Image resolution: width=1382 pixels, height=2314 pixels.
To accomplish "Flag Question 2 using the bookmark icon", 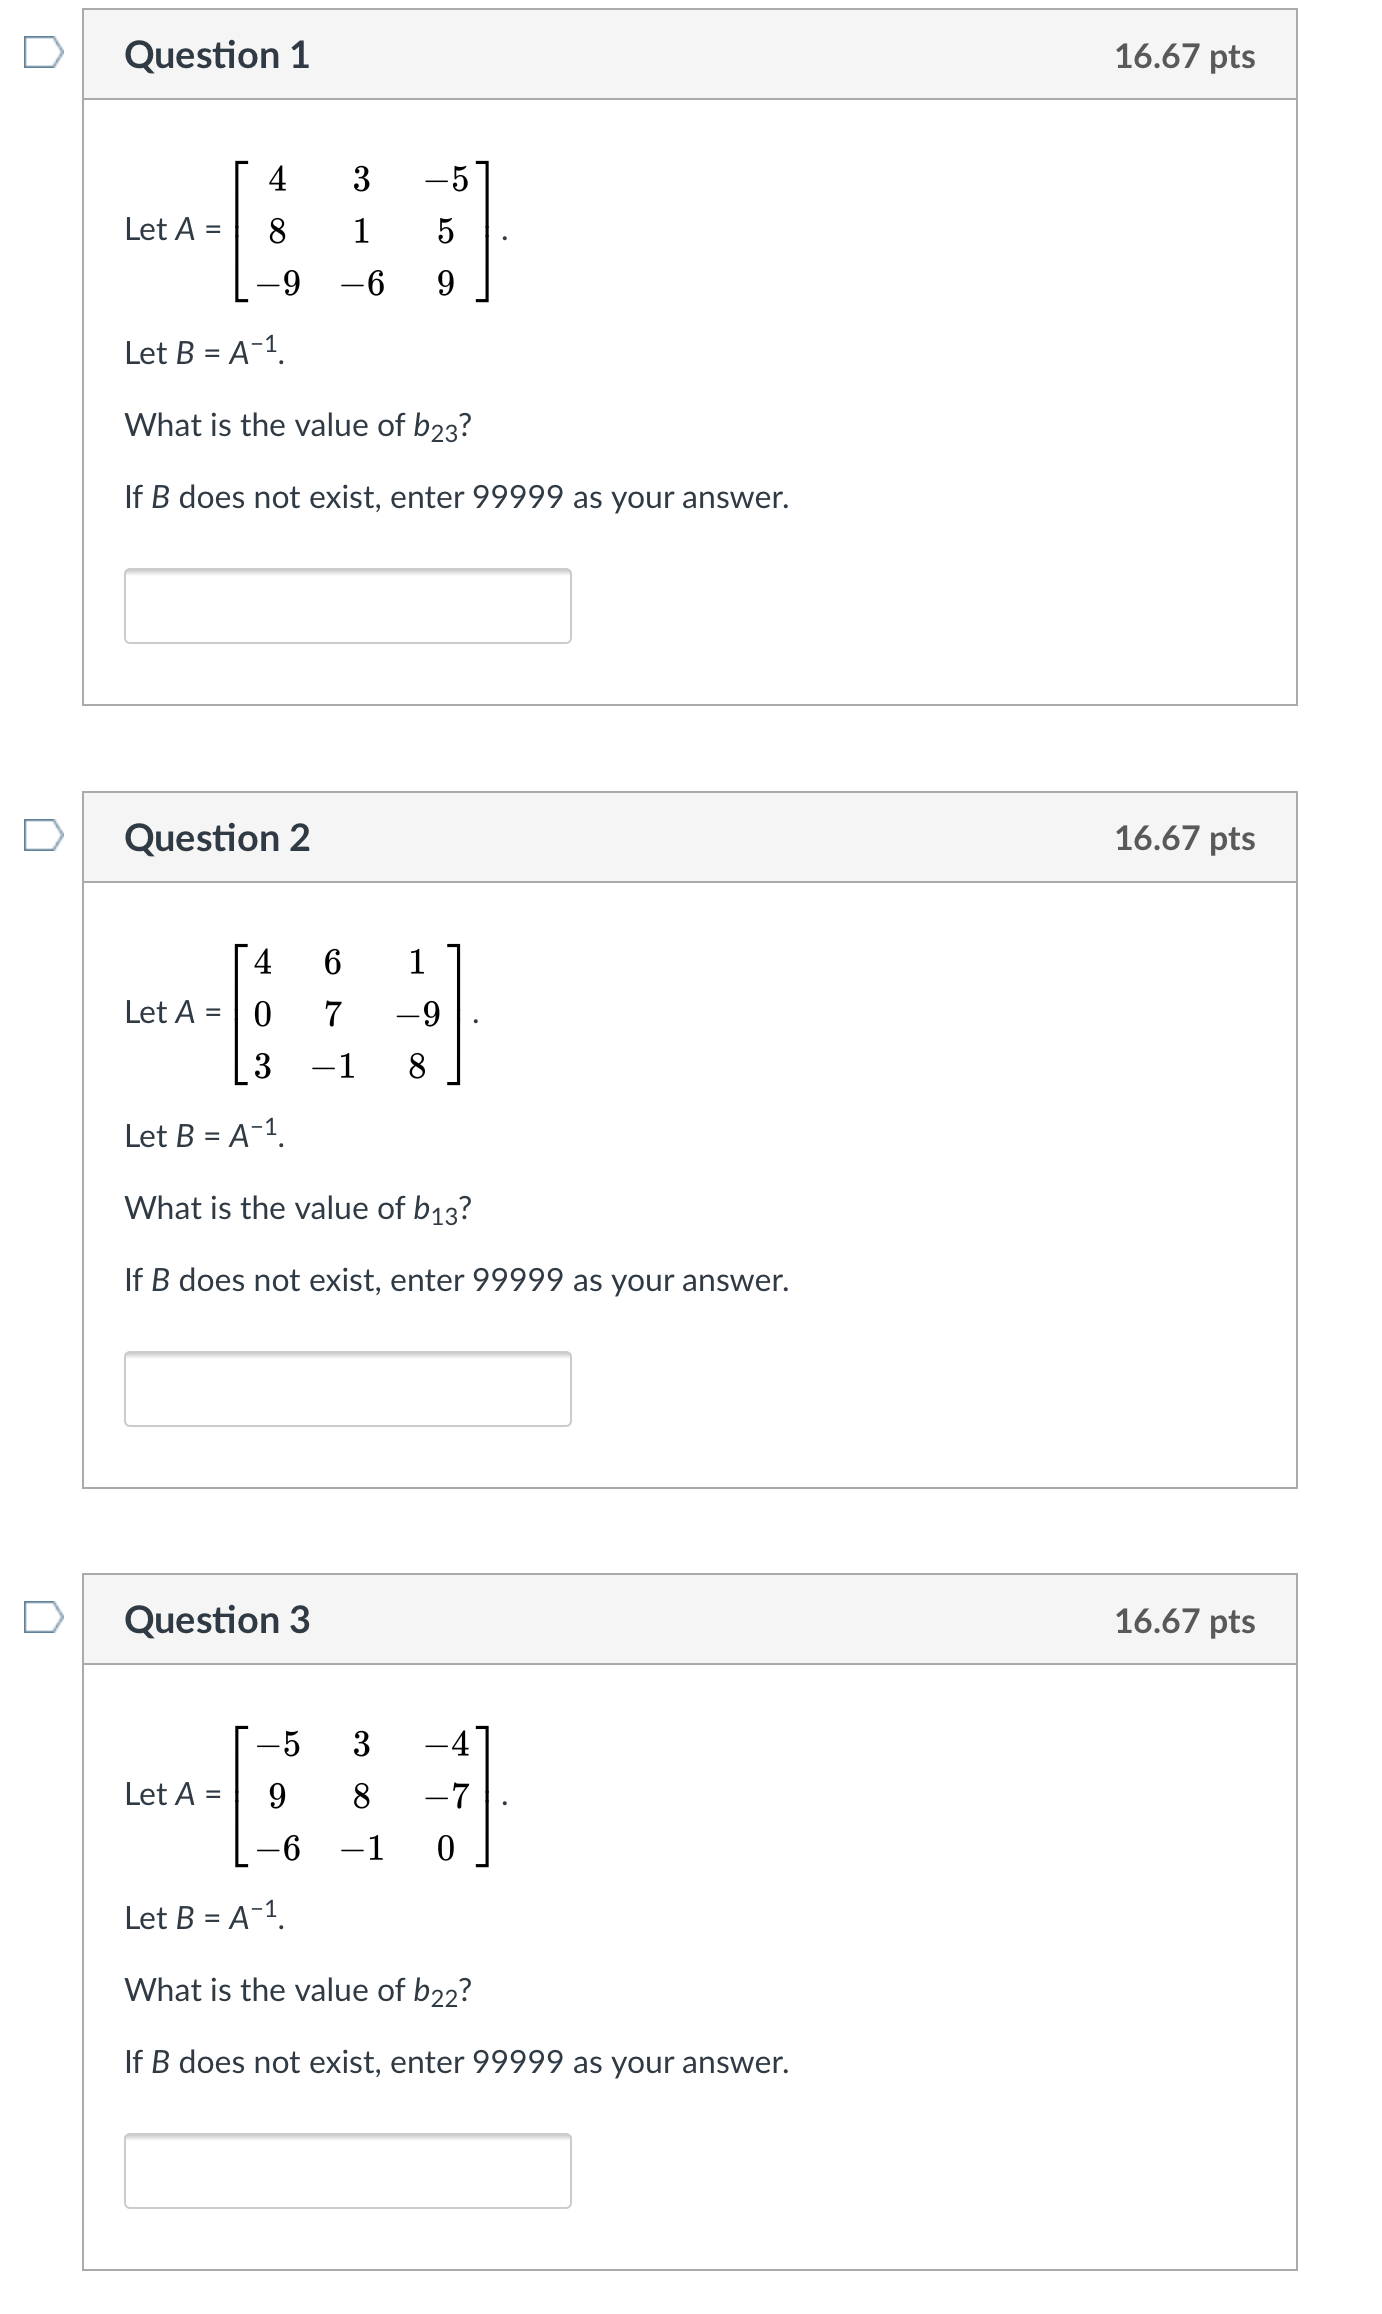I will (44, 835).
